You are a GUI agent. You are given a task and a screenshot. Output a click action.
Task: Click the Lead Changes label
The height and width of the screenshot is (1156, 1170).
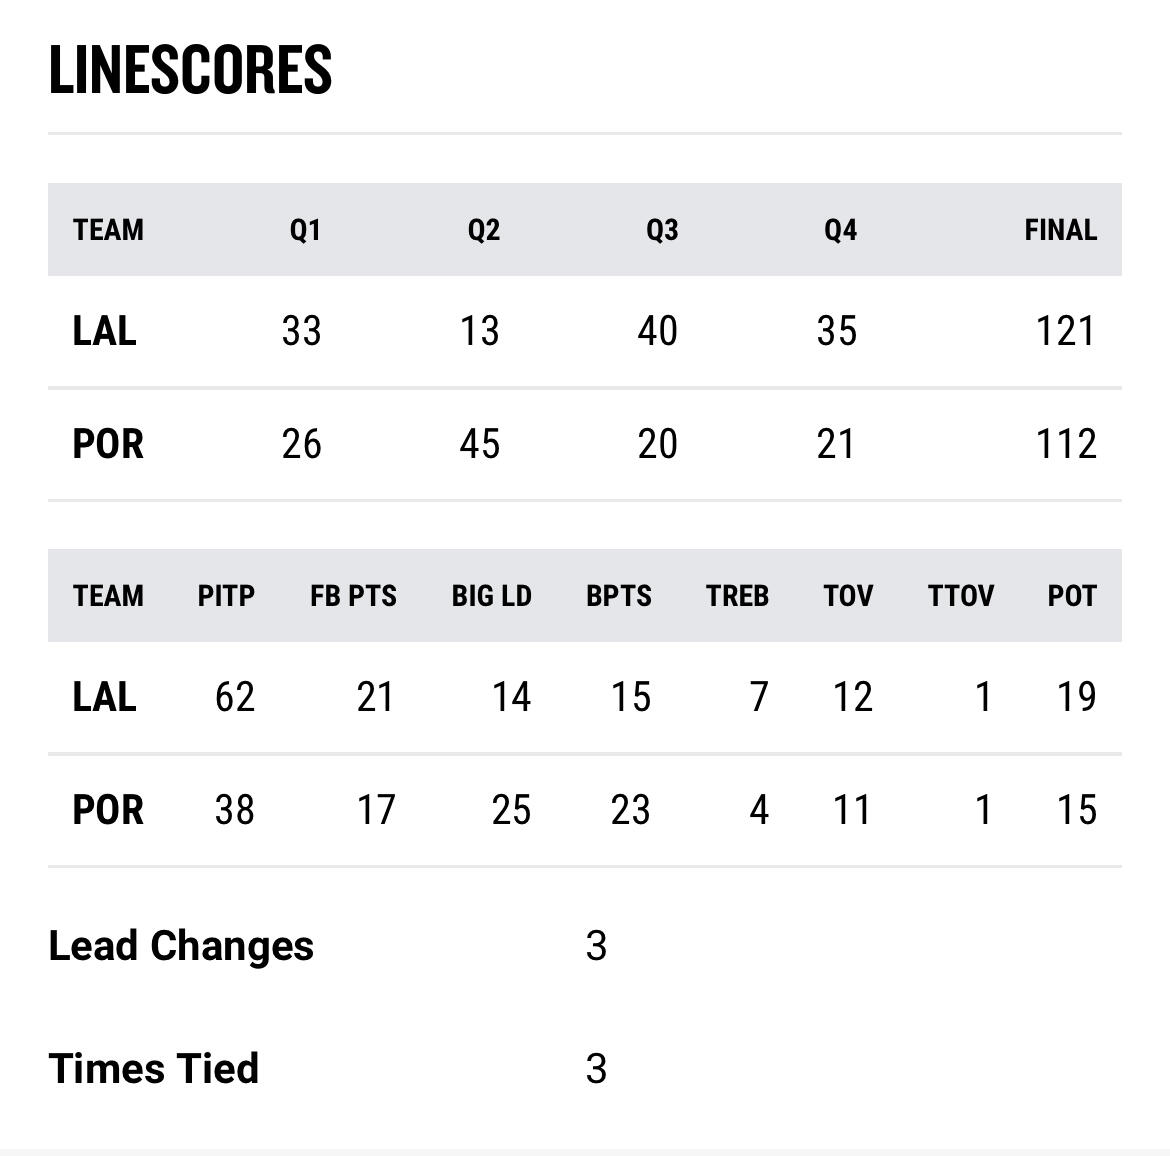pyautogui.click(x=181, y=946)
